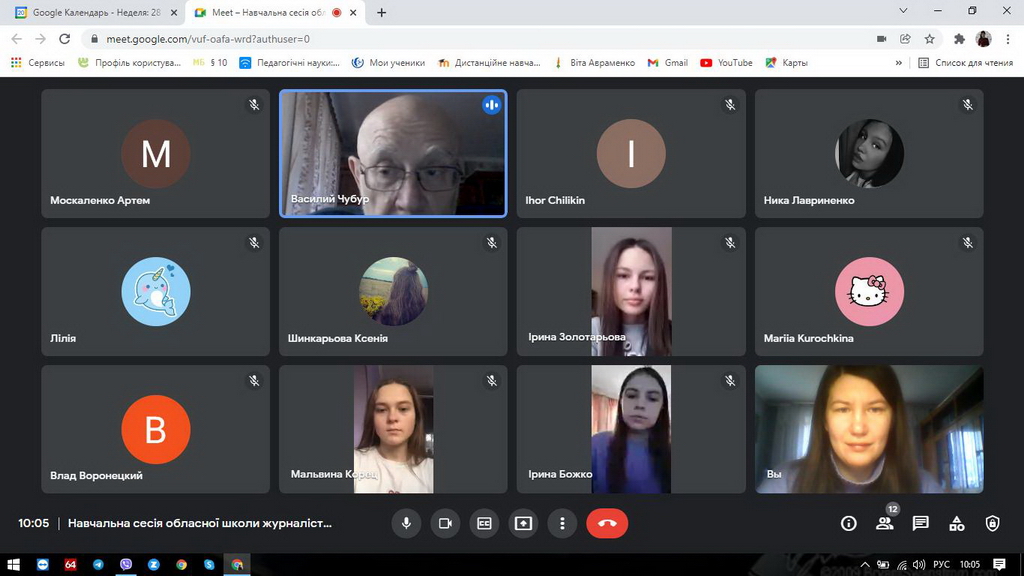Viewport: 1024px width, 576px height.
Task: Open the Chrome tab search dropdown
Action: click(x=904, y=12)
